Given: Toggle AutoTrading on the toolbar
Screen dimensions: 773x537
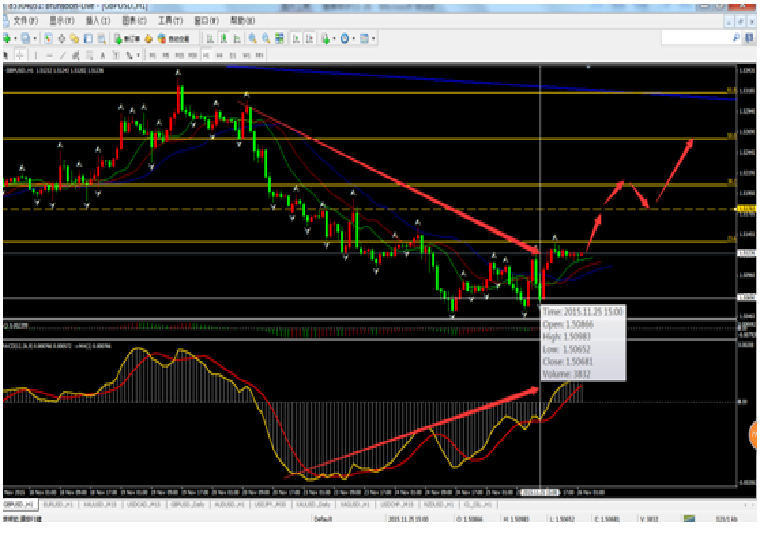Looking at the screenshot, I should pyautogui.click(x=176, y=39).
